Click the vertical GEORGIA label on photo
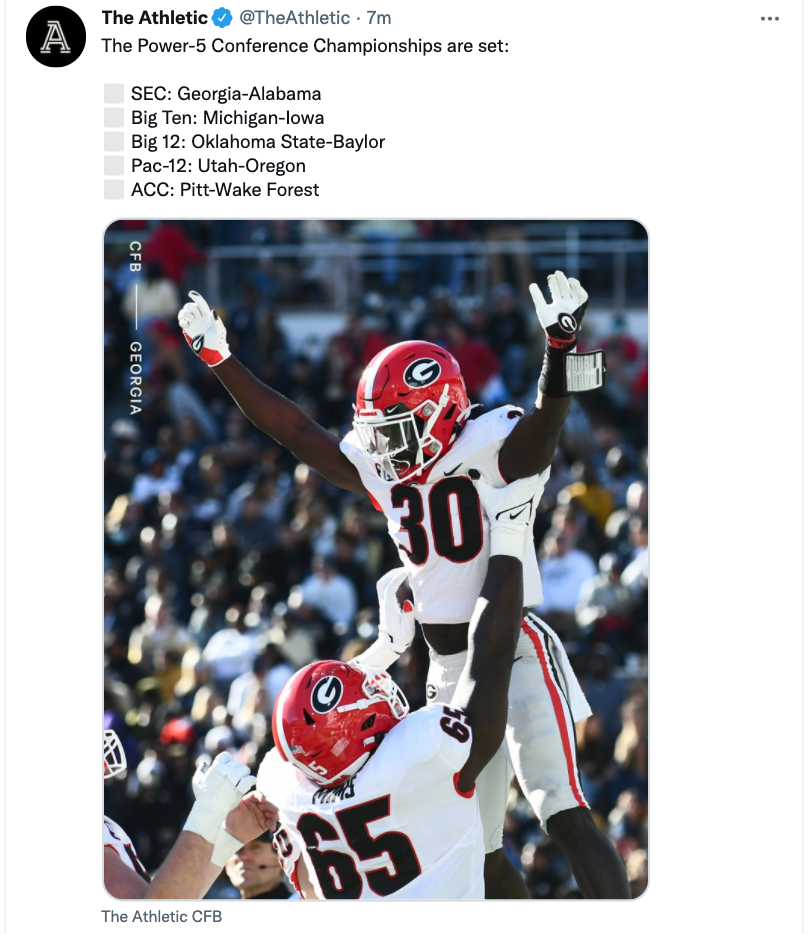808x934 pixels. point(136,378)
